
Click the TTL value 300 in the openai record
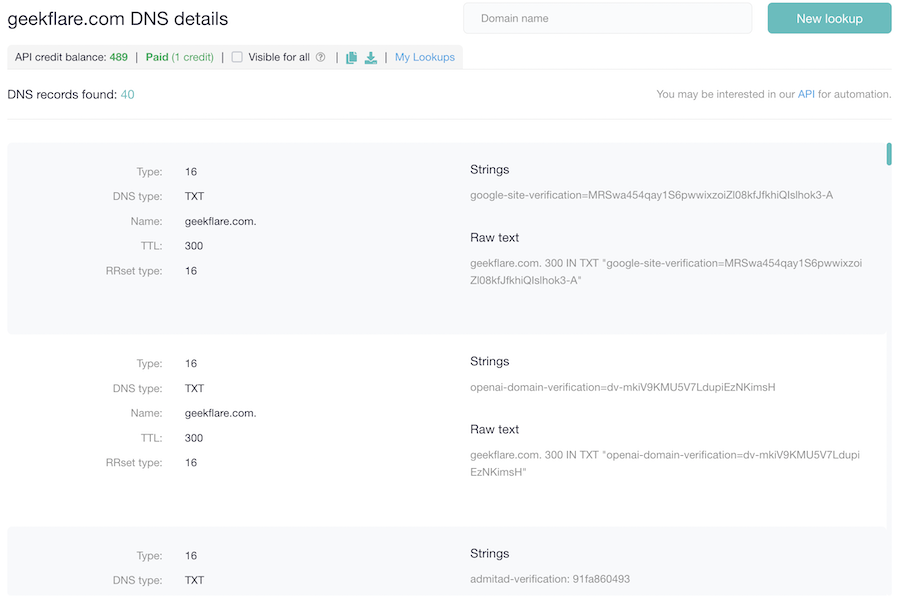194,438
